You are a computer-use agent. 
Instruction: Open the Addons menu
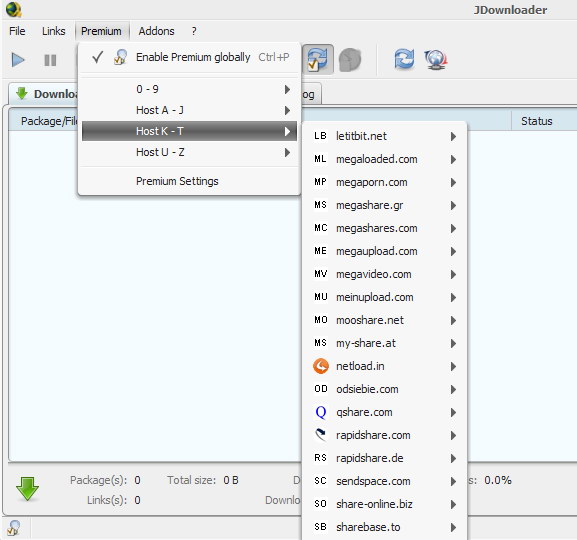(x=156, y=31)
